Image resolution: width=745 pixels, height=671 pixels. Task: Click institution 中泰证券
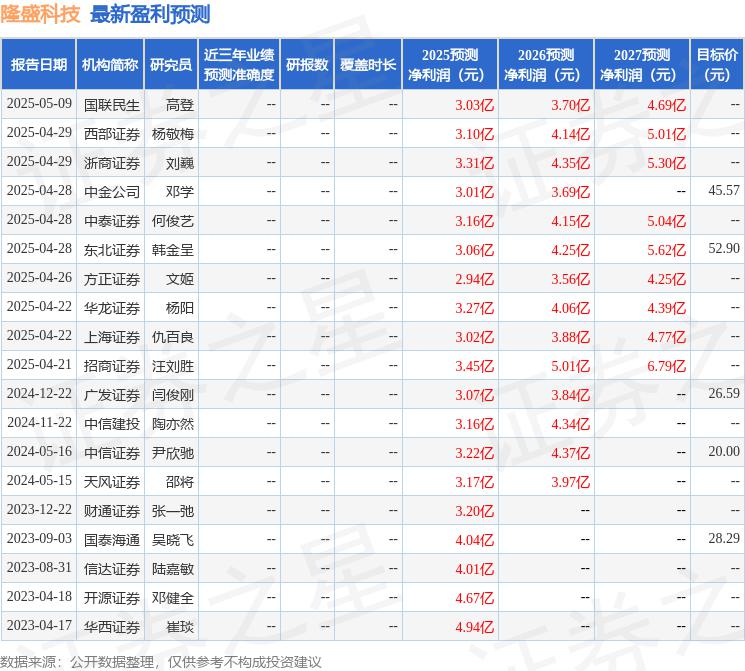(x=112, y=221)
